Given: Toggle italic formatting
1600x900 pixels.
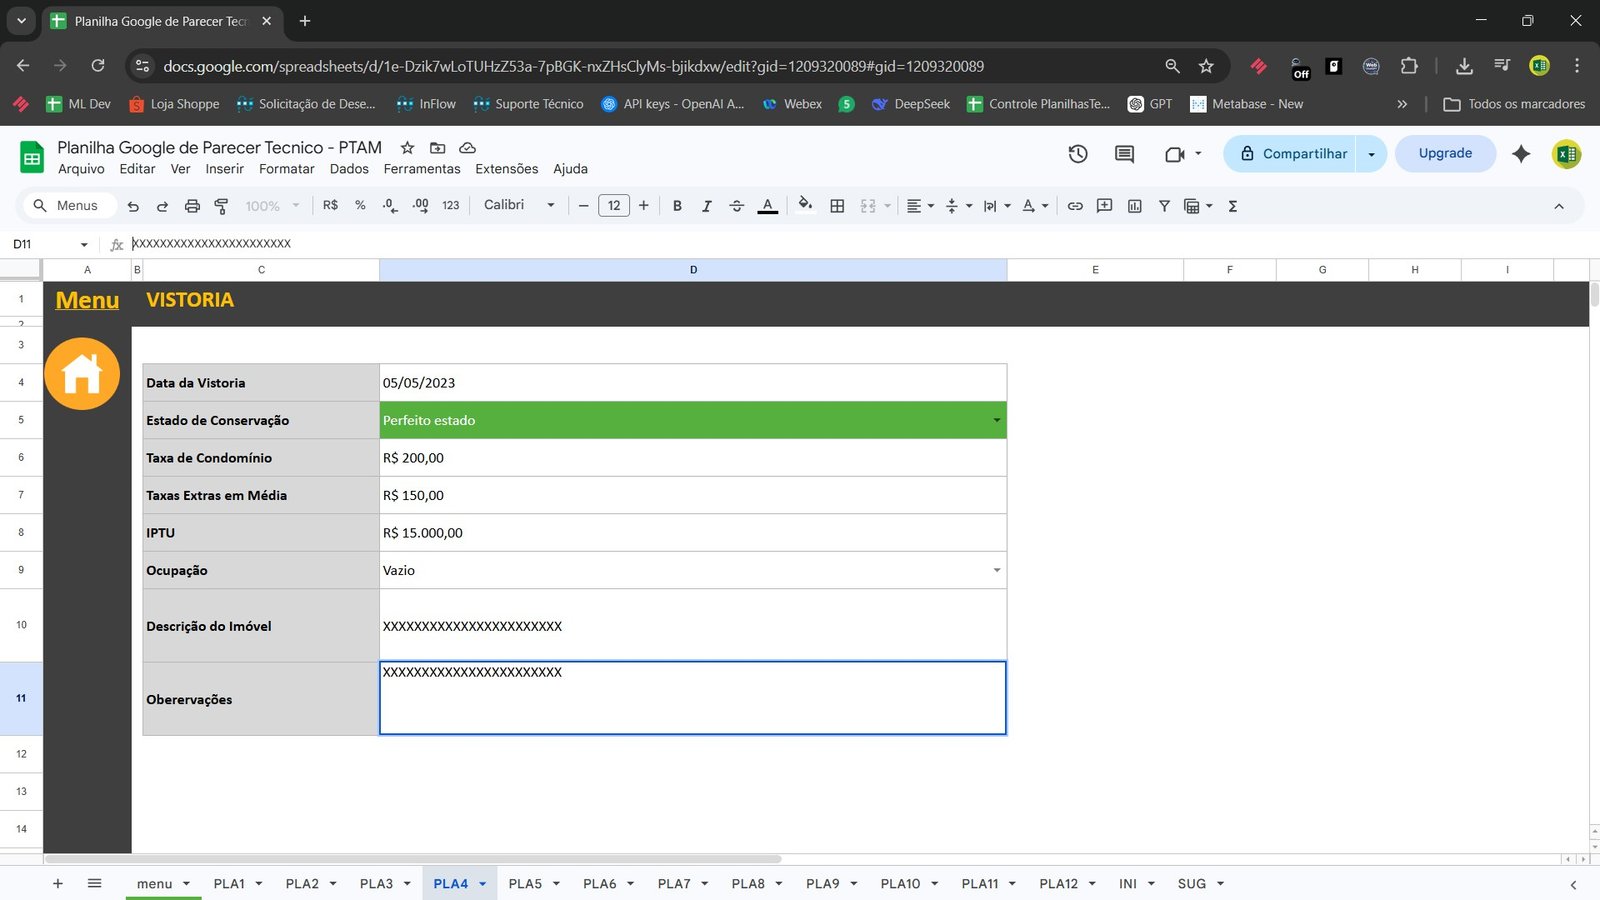Looking at the screenshot, I should click(x=707, y=205).
